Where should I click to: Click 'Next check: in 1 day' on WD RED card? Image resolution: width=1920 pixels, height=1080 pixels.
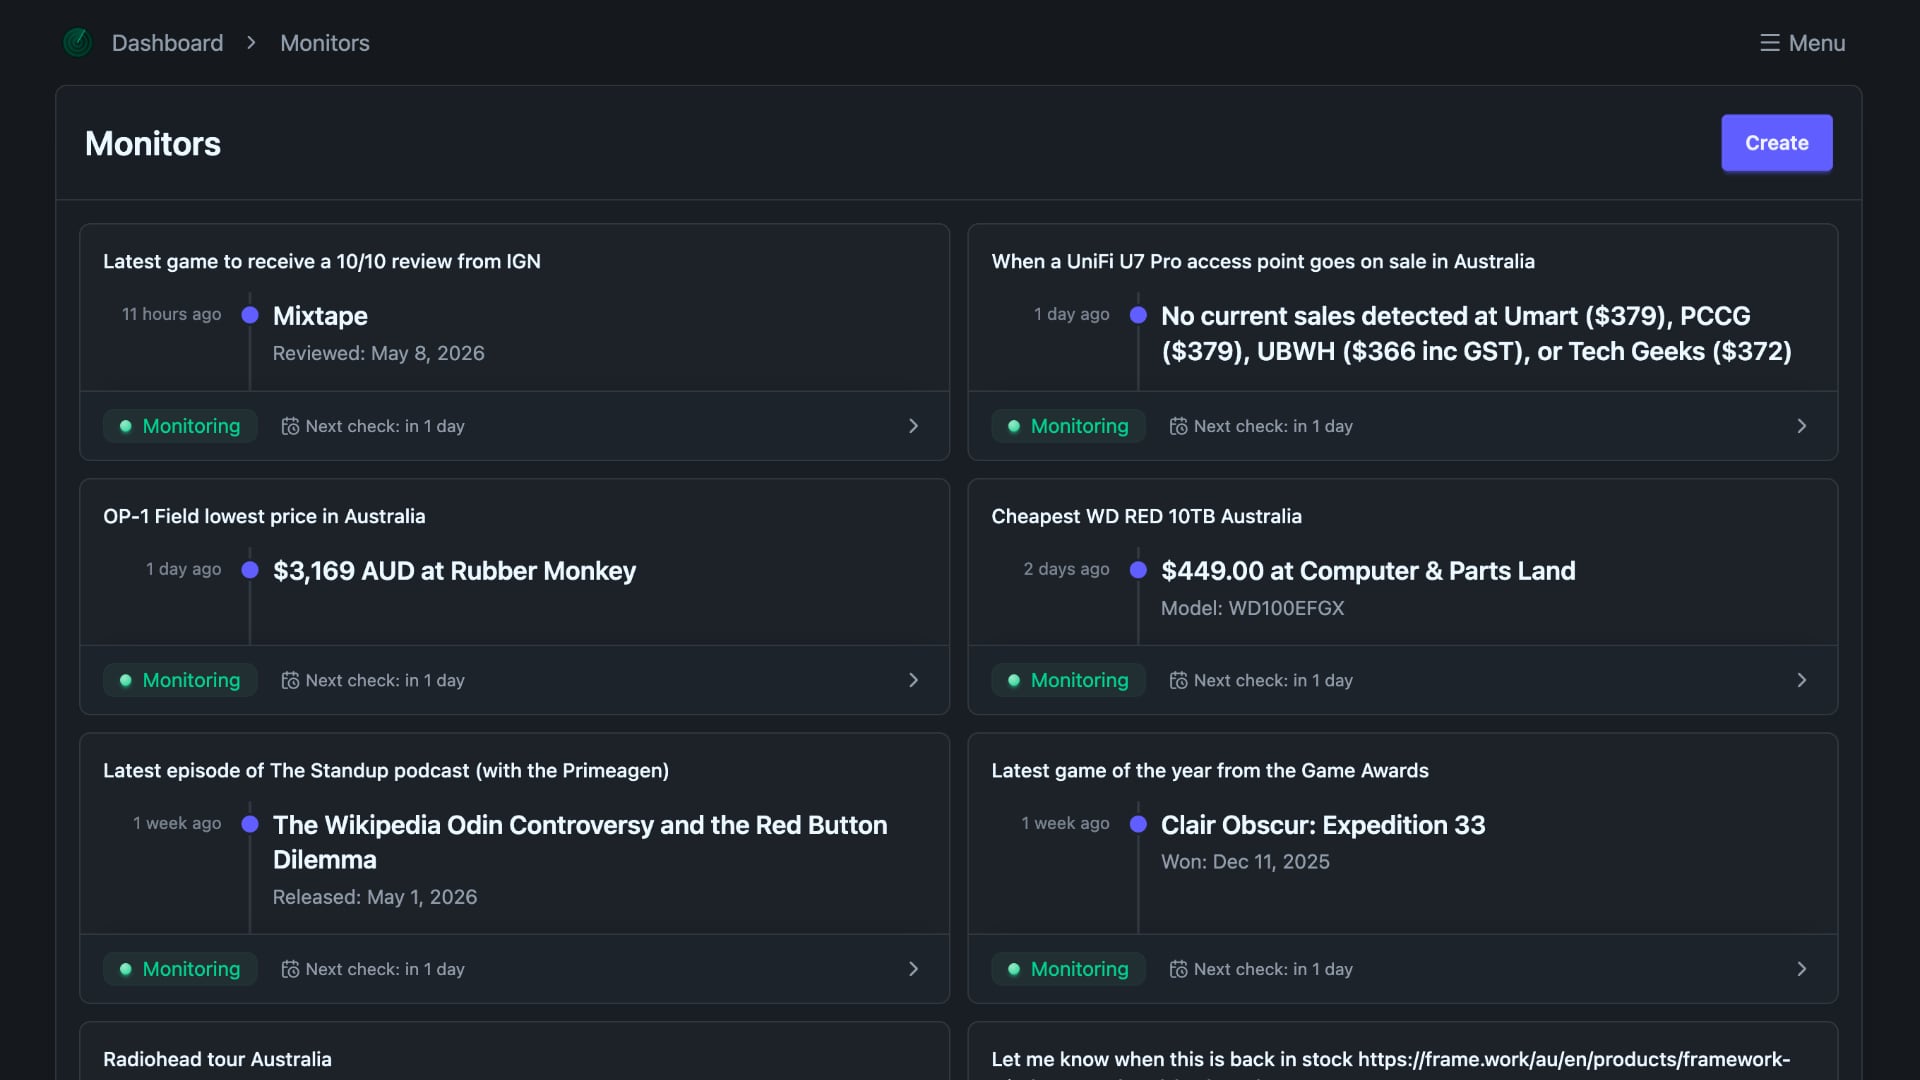click(x=1273, y=680)
